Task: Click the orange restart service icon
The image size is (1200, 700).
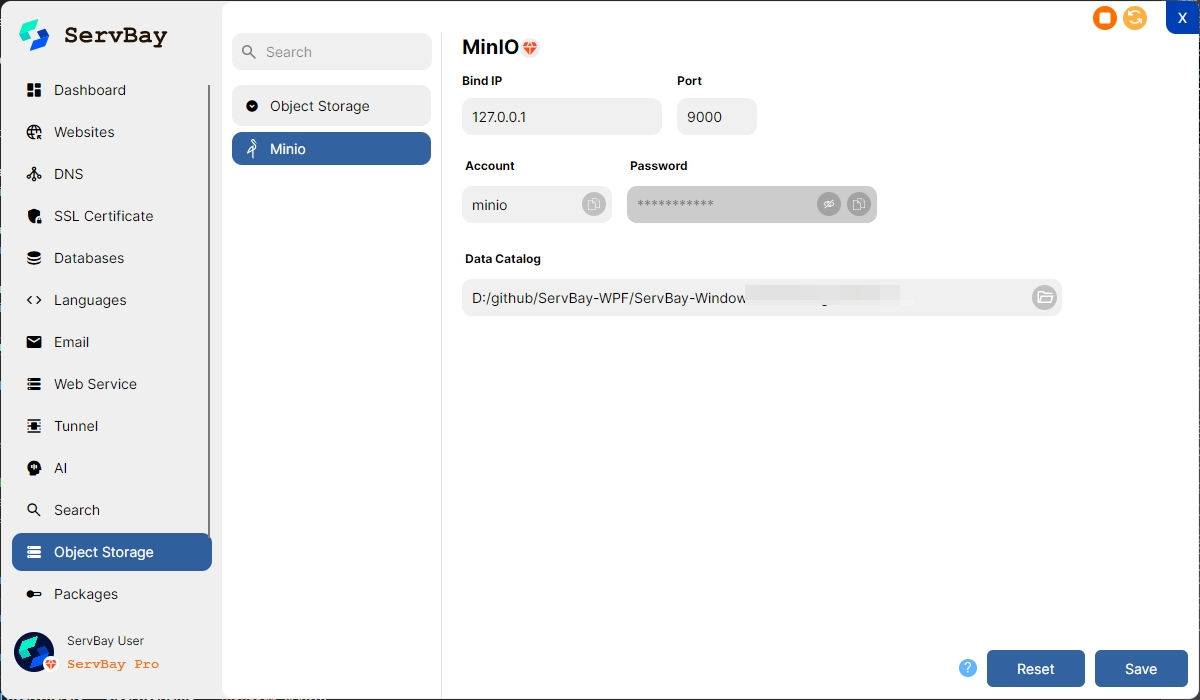Action: click(x=1135, y=18)
